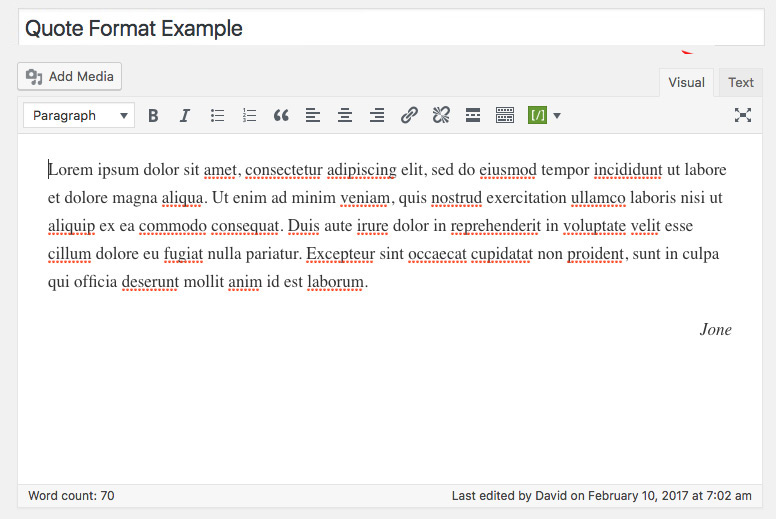This screenshot has height=519, width=776.
Task: Click the Add Media button
Action: pos(70,76)
